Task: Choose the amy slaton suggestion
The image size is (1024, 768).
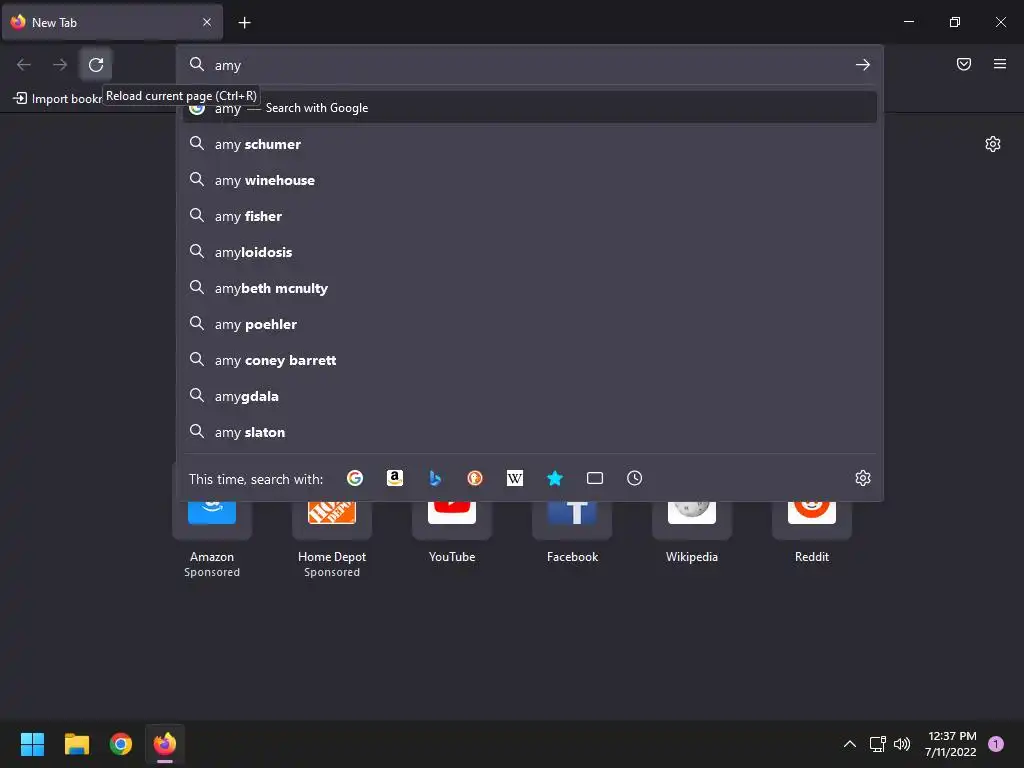Action: tap(530, 432)
